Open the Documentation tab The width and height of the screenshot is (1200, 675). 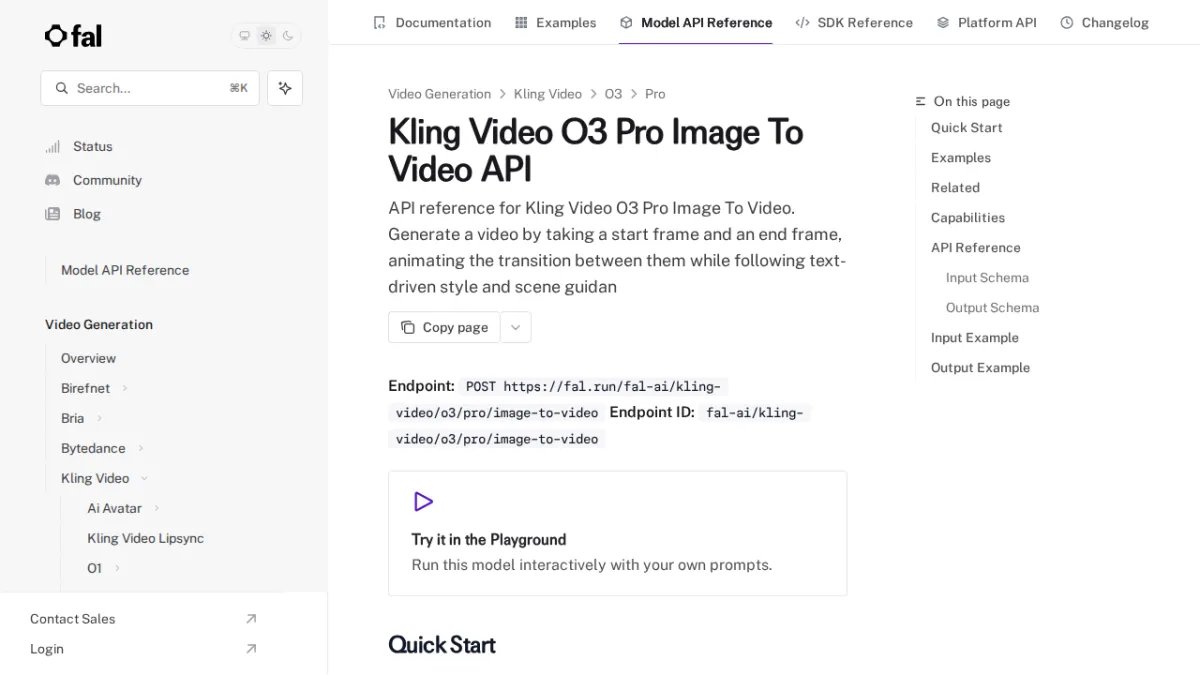click(432, 22)
